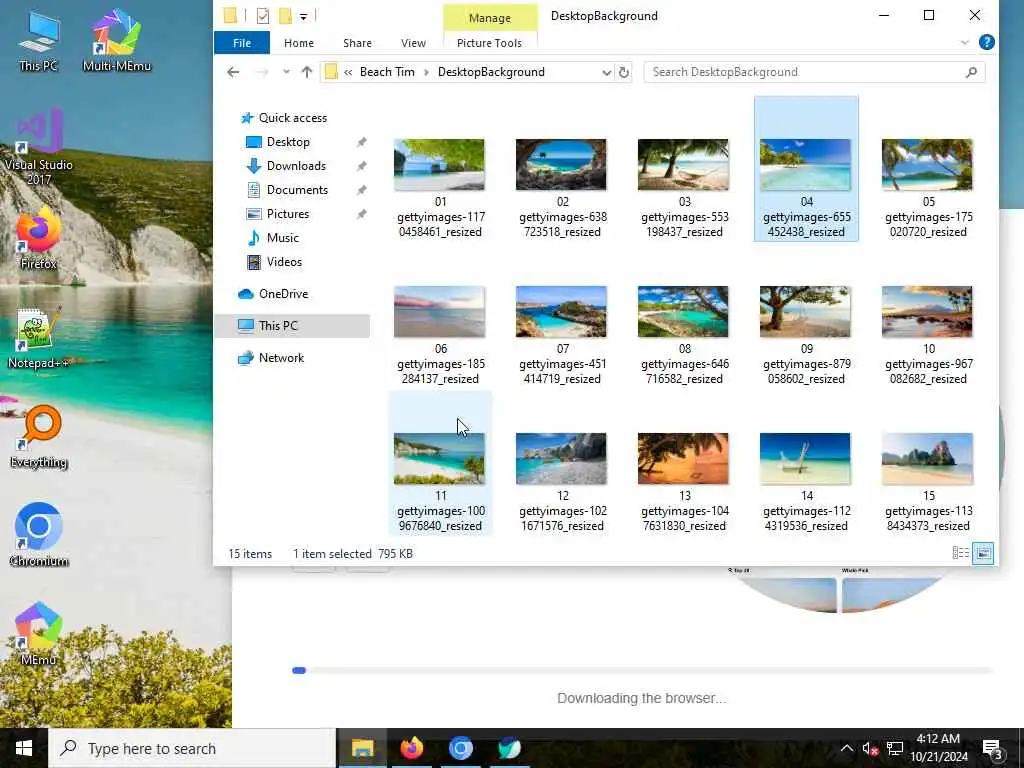Open Multi-MEmu desktop shortcut
The image size is (1024, 768).
coord(117,40)
